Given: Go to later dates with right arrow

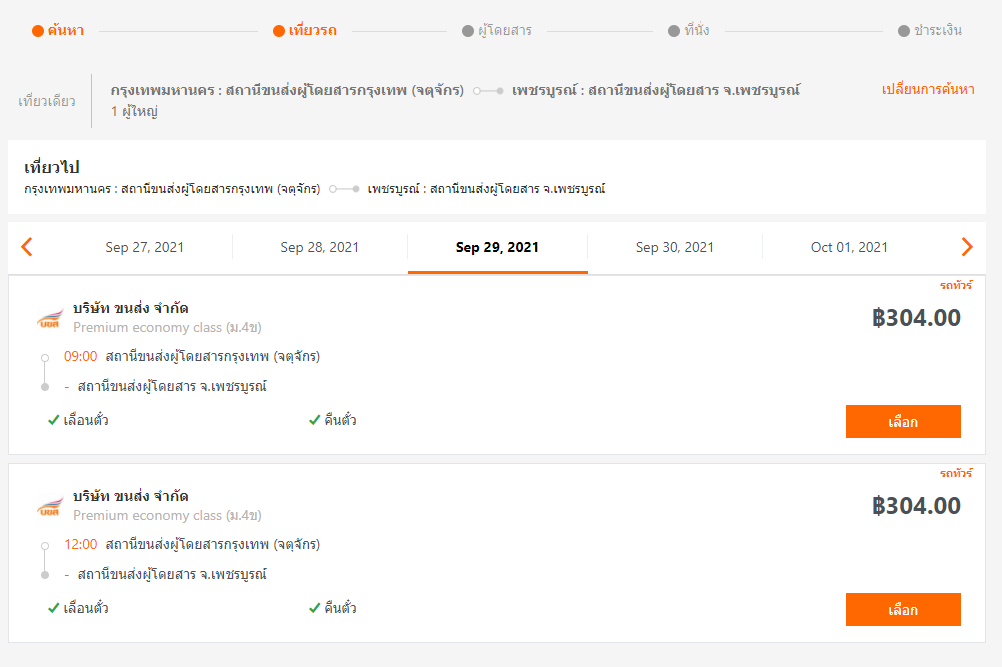Looking at the screenshot, I should 967,247.
